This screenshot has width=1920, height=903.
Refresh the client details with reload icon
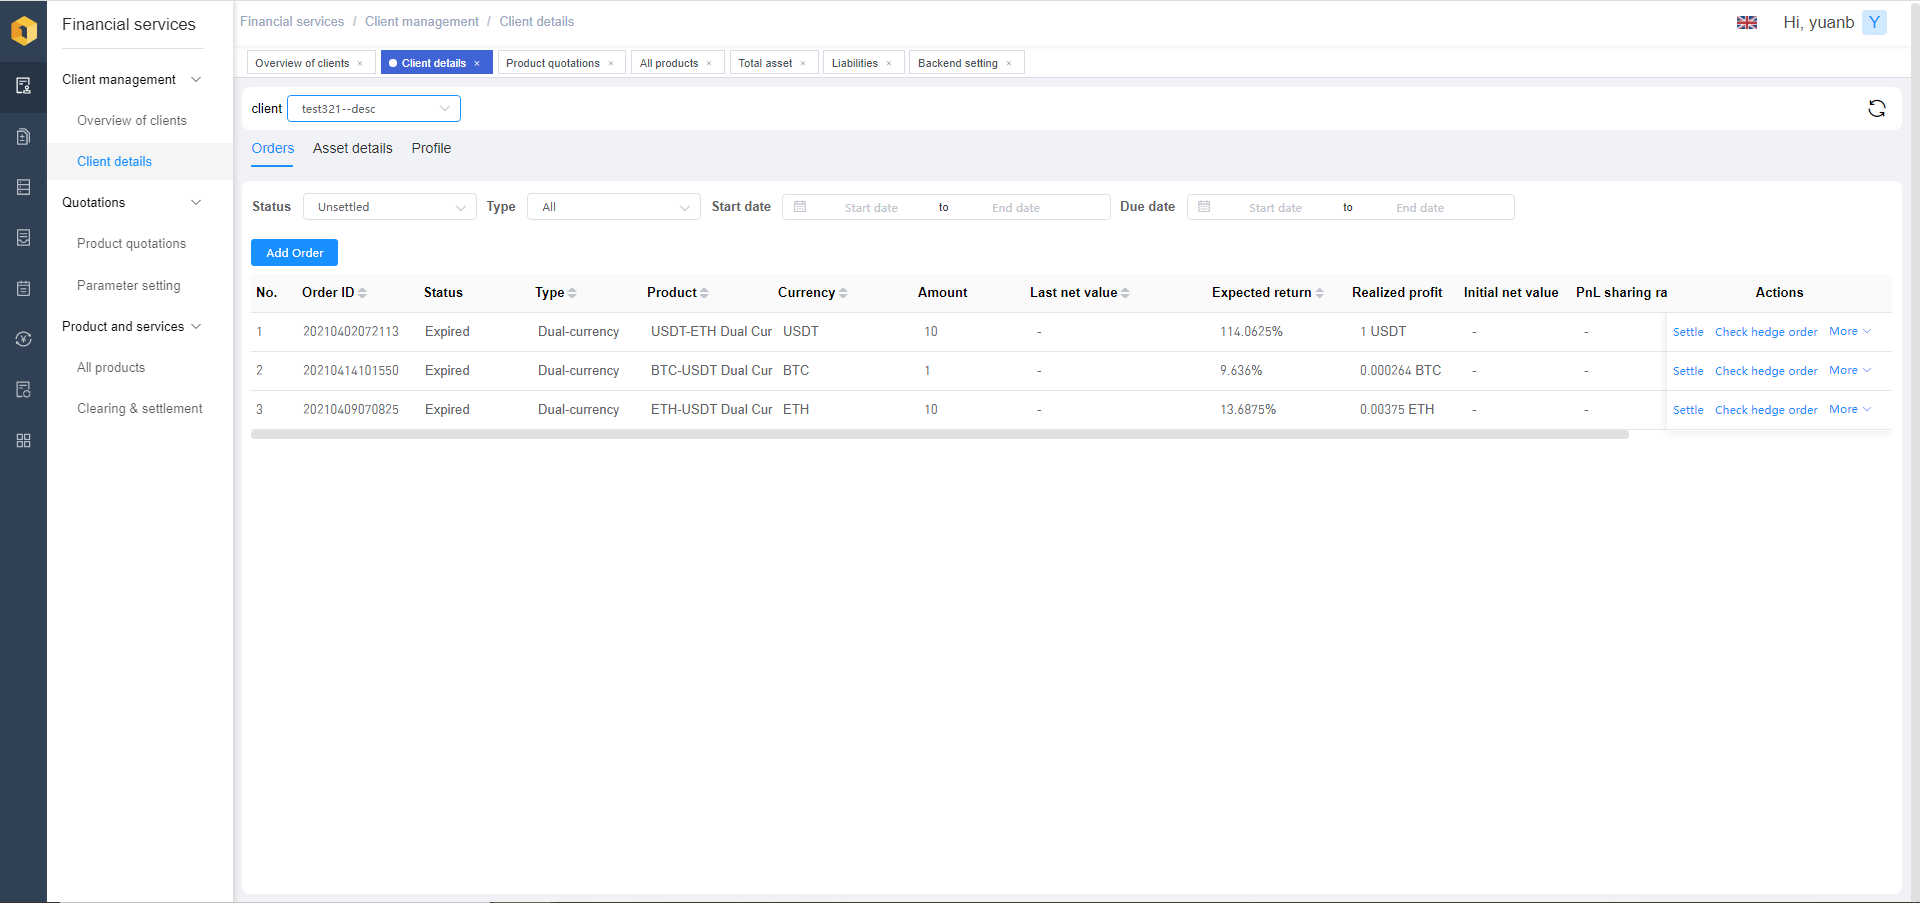(1877, 108)
